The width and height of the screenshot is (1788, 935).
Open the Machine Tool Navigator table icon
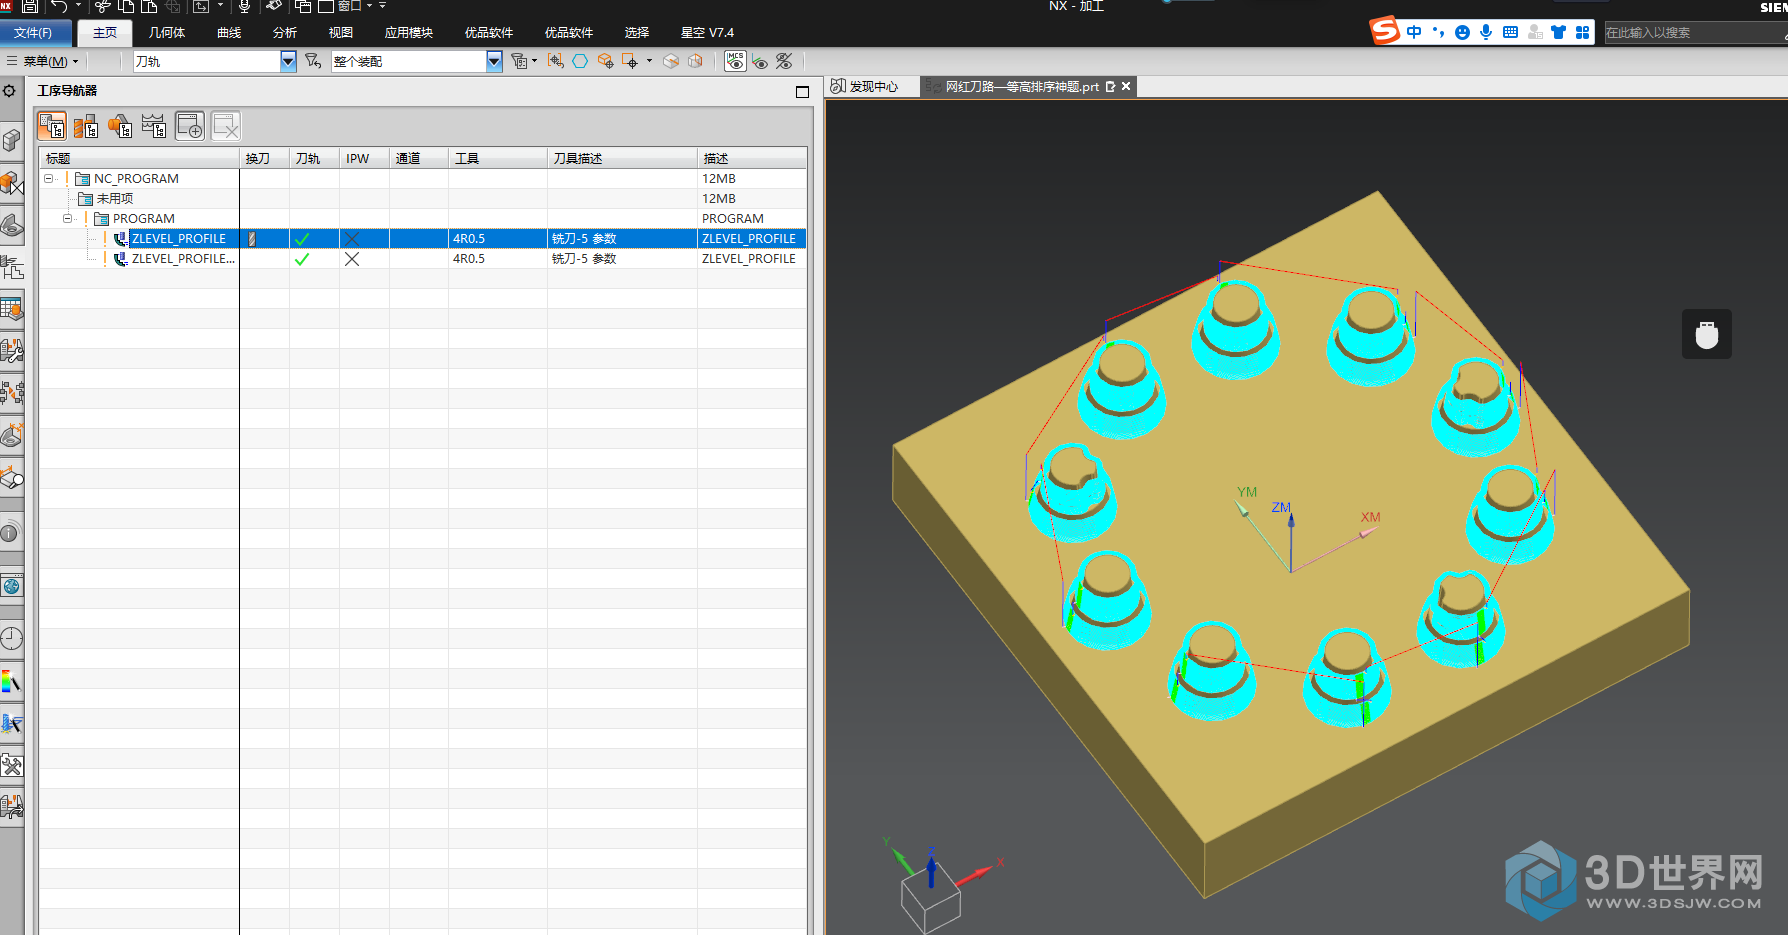pyautogui.click(x=11, y=309)
